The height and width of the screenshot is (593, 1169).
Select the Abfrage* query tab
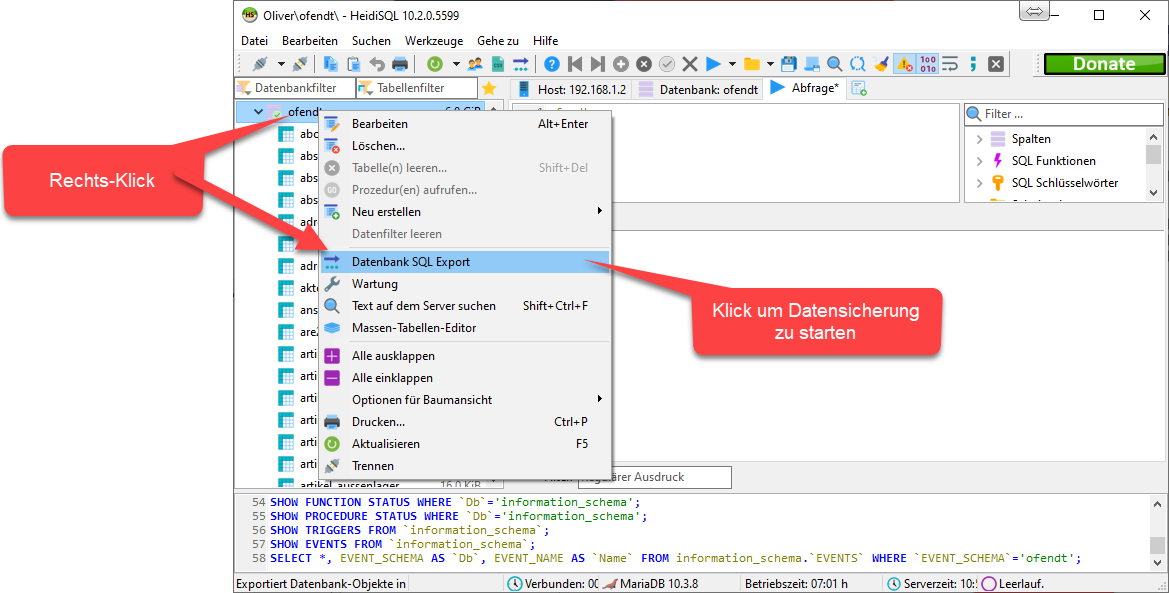pos(804,89)
